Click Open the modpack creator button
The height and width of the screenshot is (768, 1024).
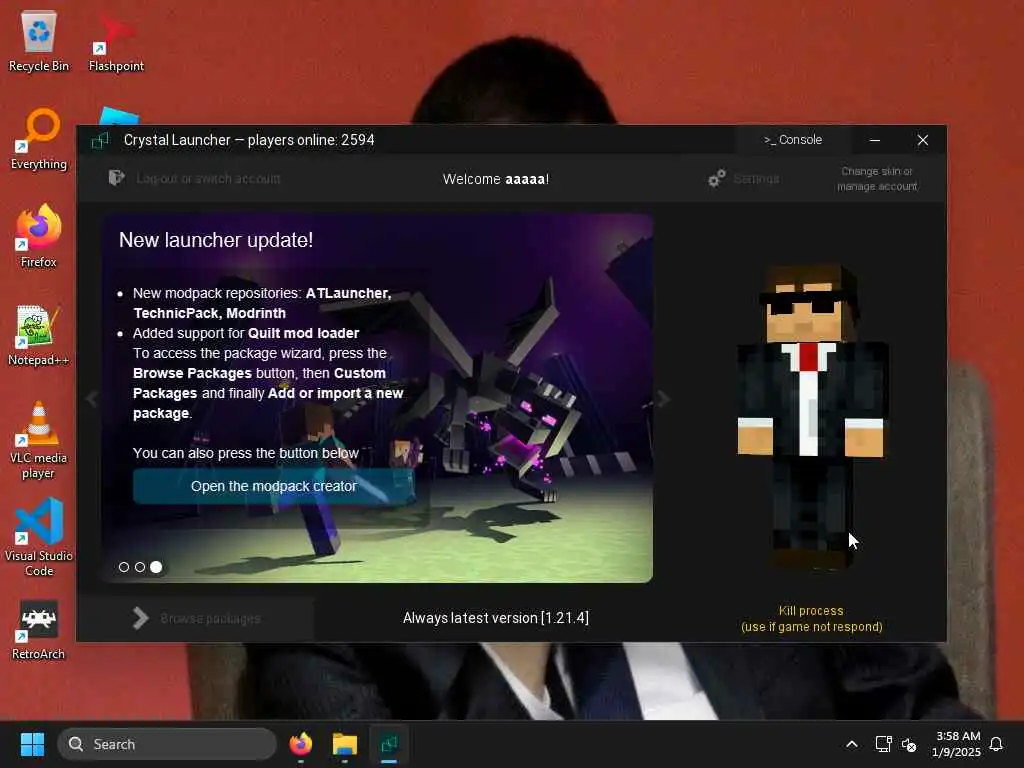click(x=274, y=486)
